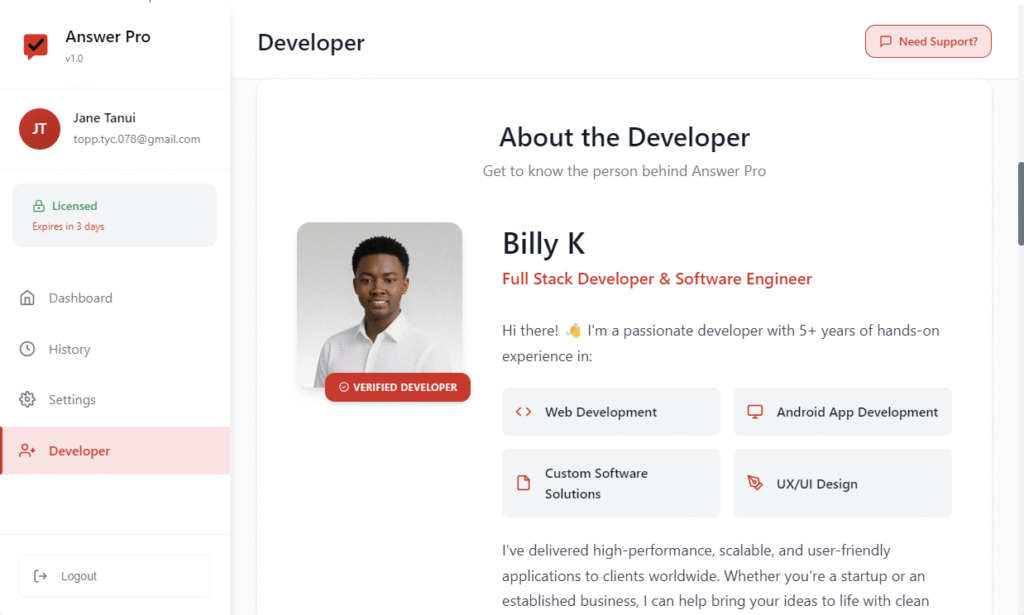Click the waving hand emoji
1024x615 pixels.
coord(573,330)
